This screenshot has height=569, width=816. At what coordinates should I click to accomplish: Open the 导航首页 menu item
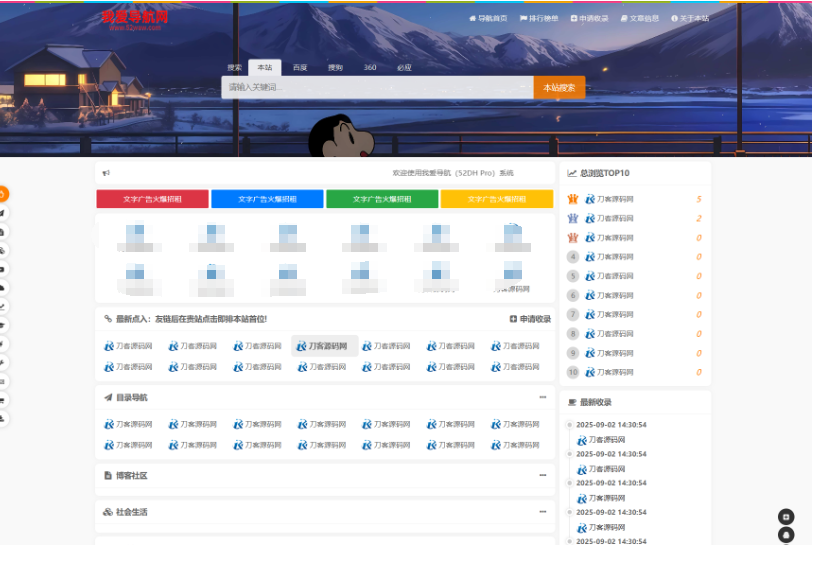pos(488,18)
